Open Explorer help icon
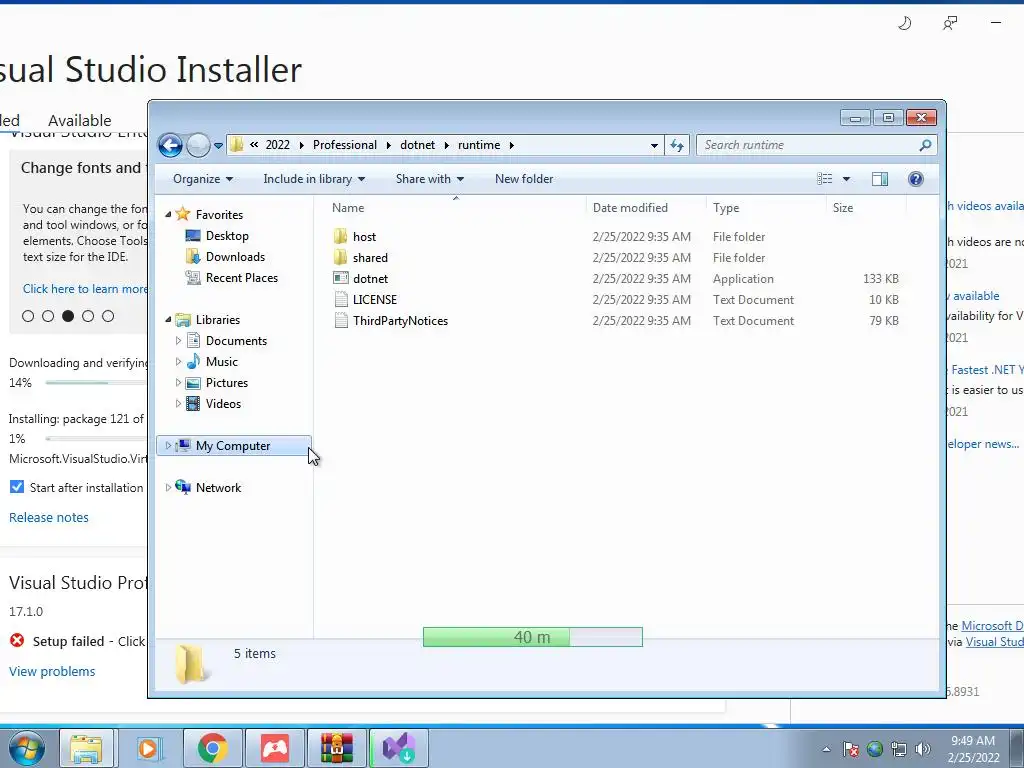 coord(916,179)
